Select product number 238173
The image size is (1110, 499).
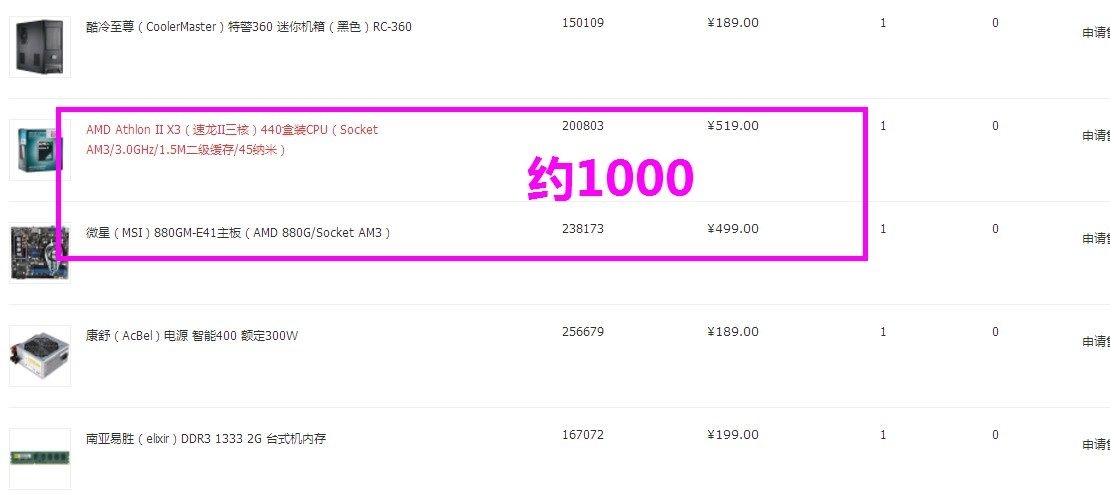coord(583,229)
